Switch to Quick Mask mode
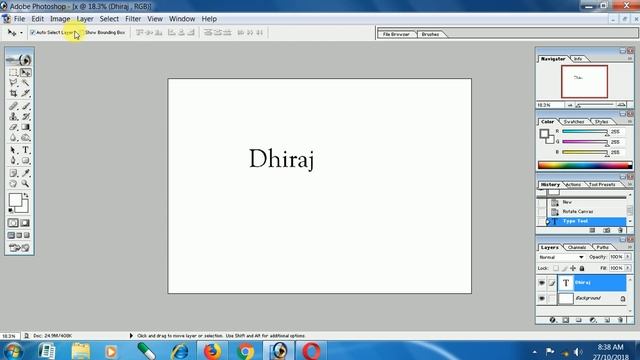 tap(25, 223)
